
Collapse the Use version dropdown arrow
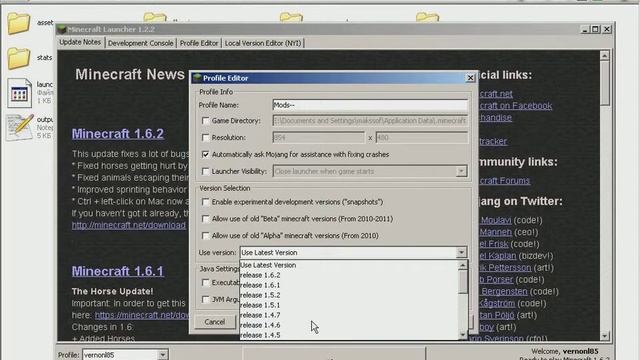(461, 253)
